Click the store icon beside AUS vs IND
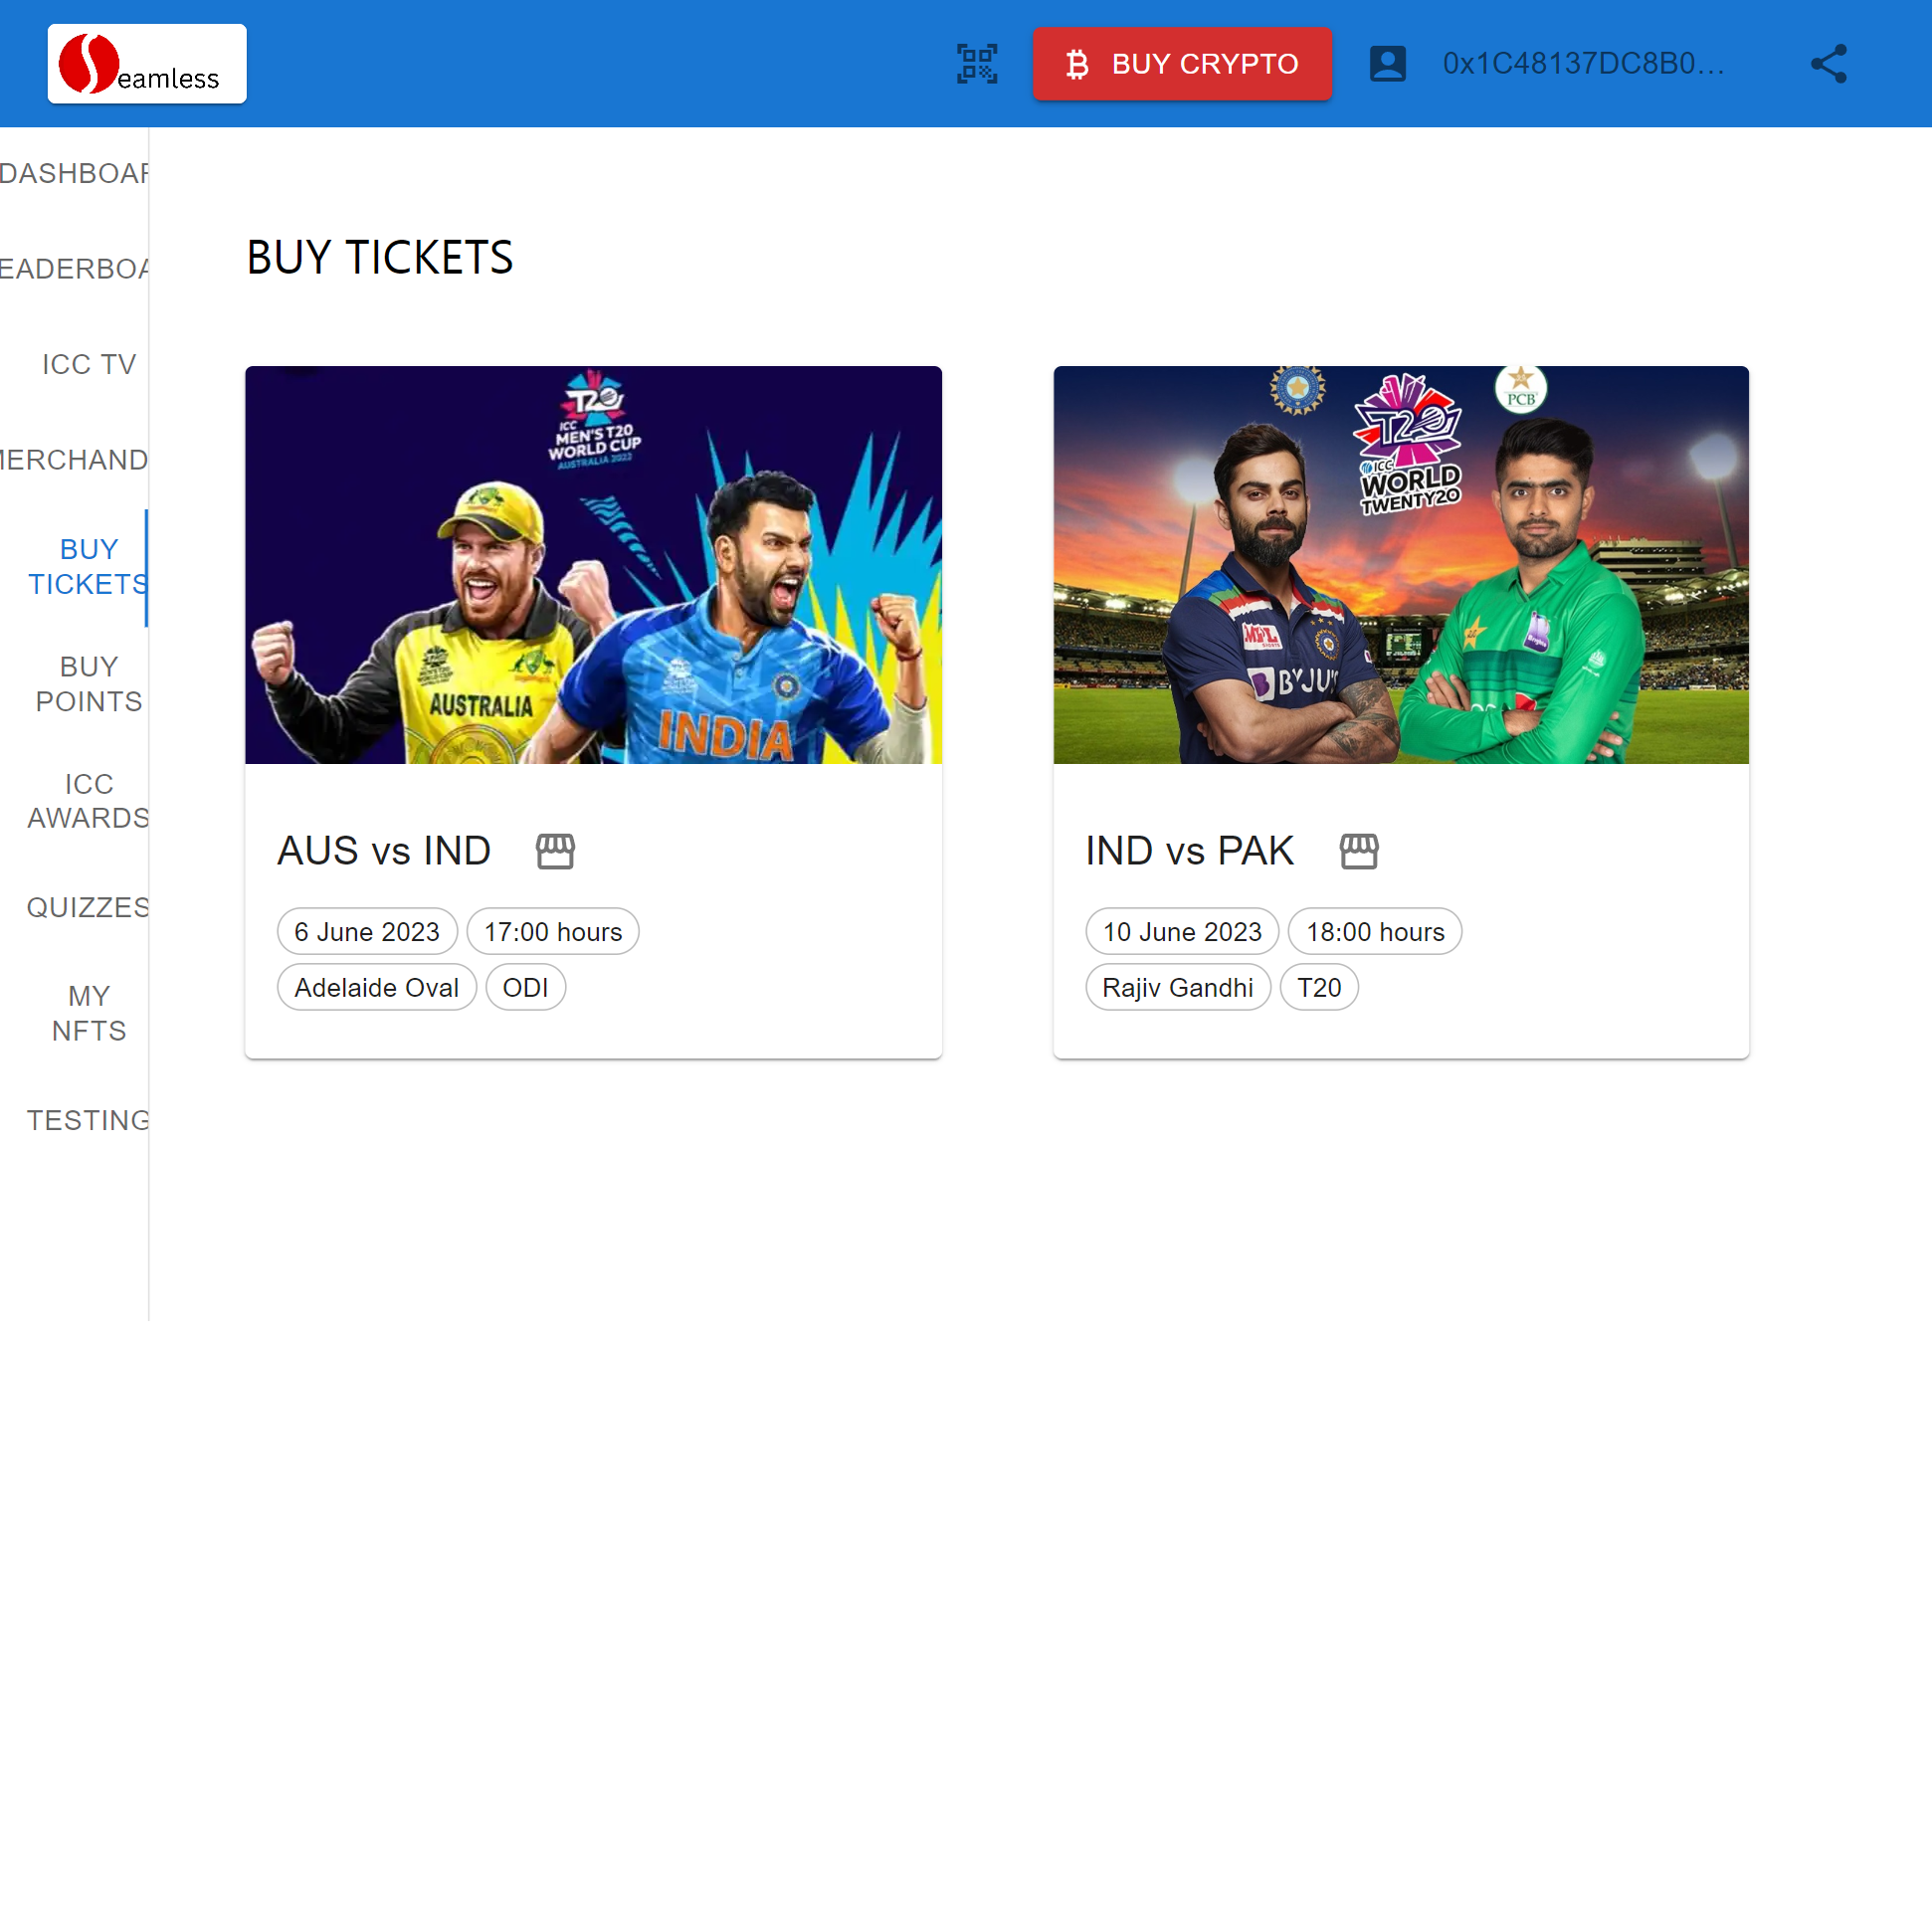Screen dimensions: 1932x1914 point(555,851)
